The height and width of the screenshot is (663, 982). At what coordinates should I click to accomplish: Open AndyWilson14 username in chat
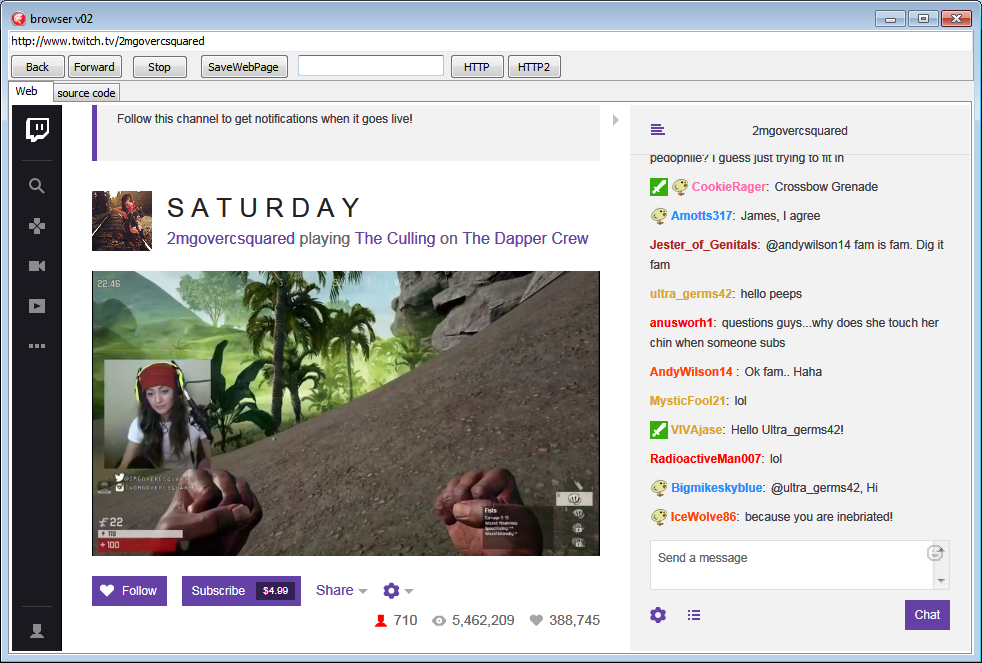tap(691, 372)
